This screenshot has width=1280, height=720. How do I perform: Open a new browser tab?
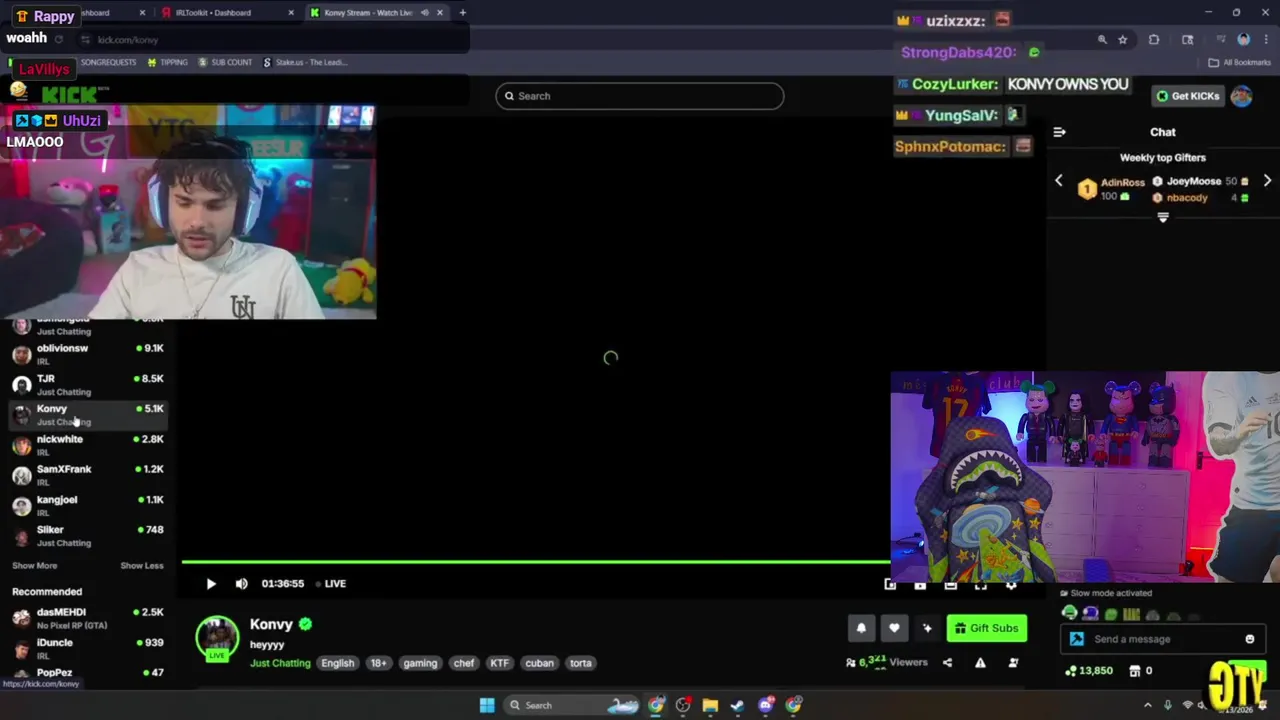[x=462, y=13]
